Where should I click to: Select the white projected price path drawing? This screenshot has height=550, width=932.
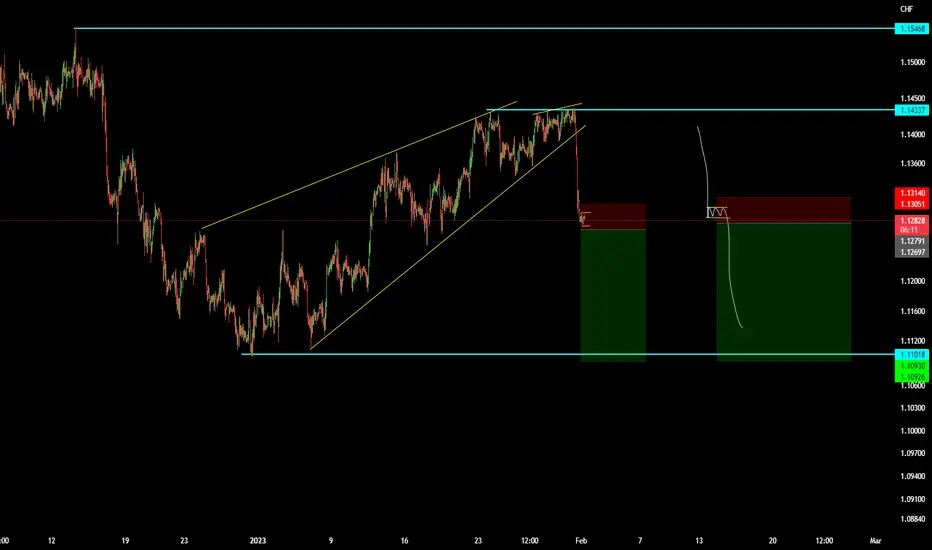[730, 268]
